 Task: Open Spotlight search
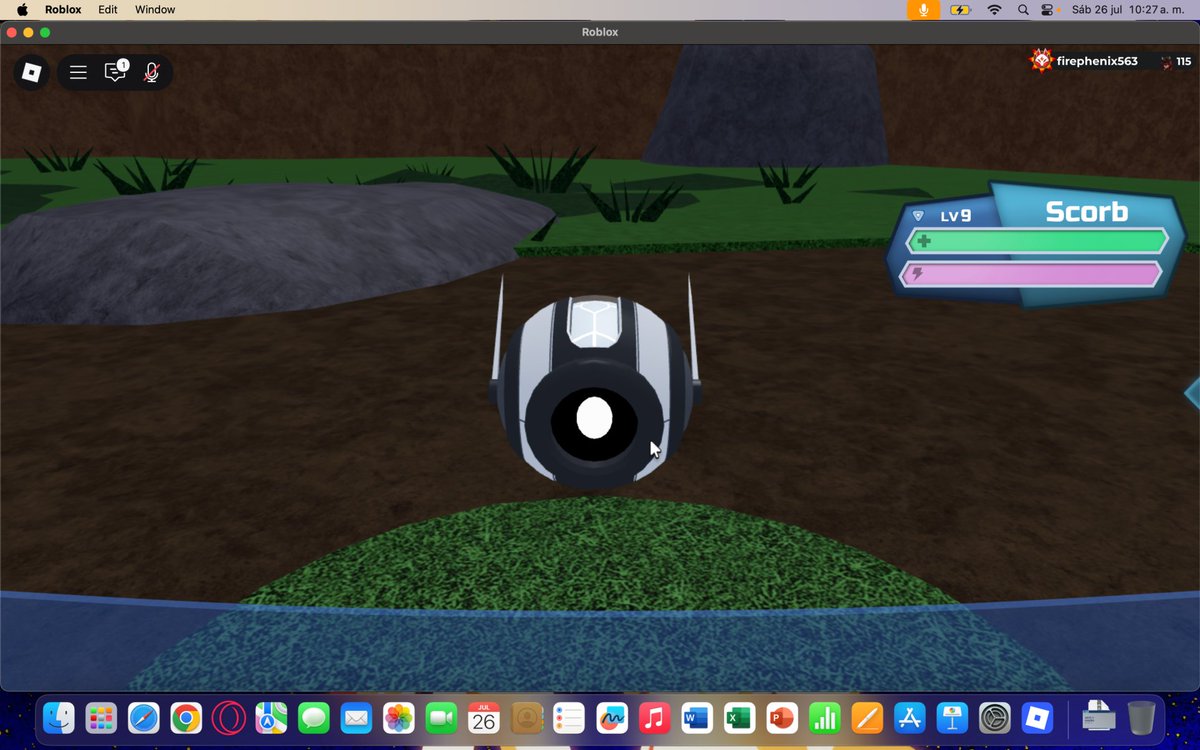(x=1023, y=9)
